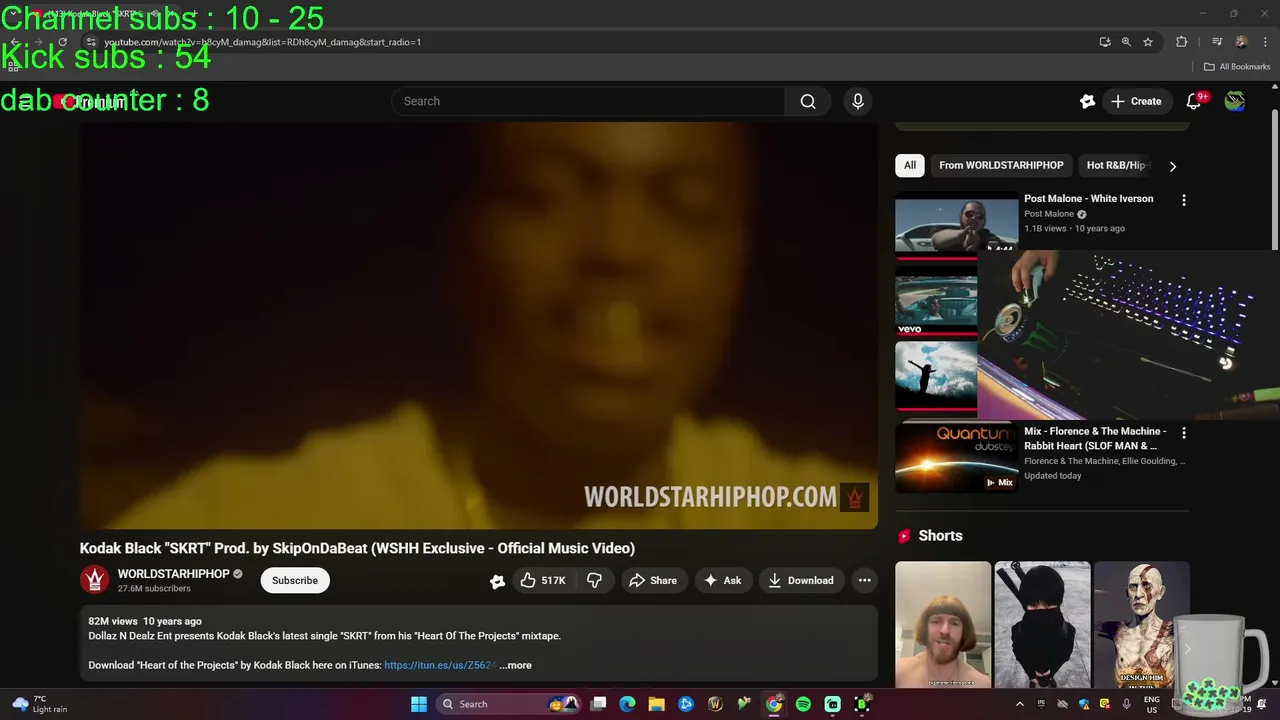Select Hot R&B/Hip-hop filter chip

1115,165
